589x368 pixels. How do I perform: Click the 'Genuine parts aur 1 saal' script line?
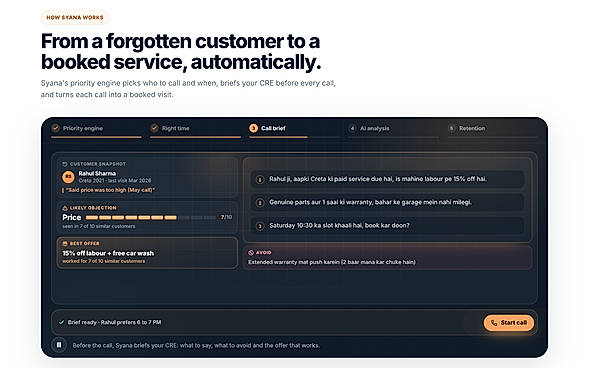click(388, 202)
